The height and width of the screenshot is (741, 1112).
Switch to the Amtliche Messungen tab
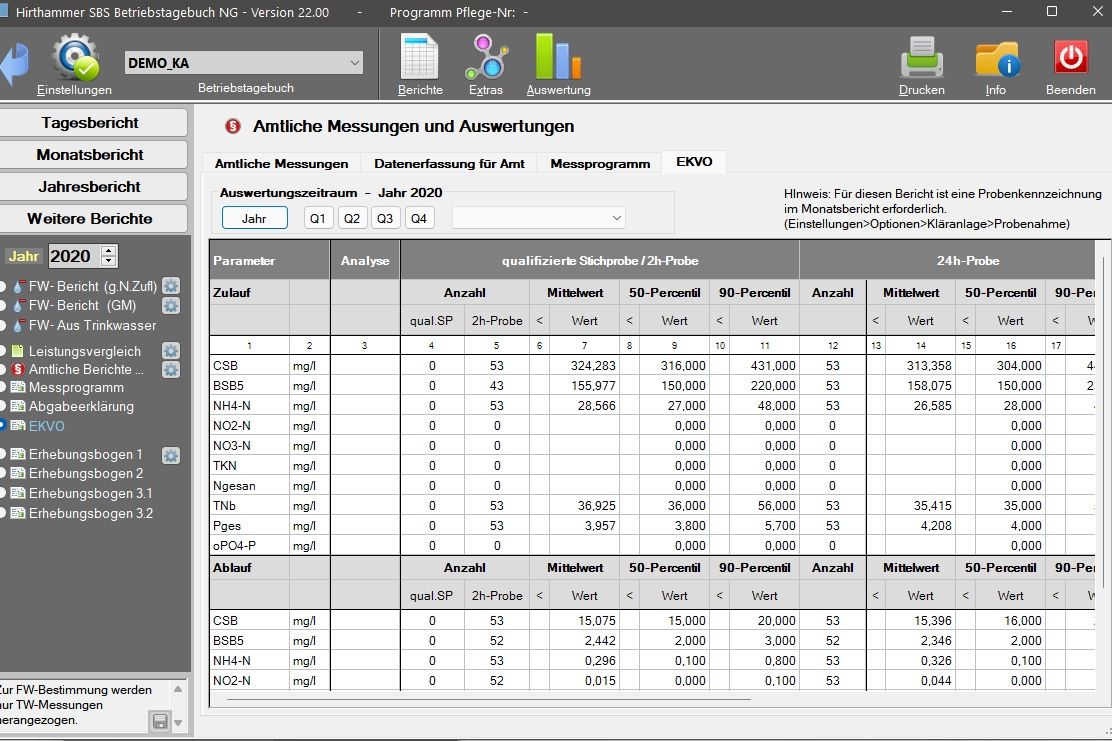[281, 163]
